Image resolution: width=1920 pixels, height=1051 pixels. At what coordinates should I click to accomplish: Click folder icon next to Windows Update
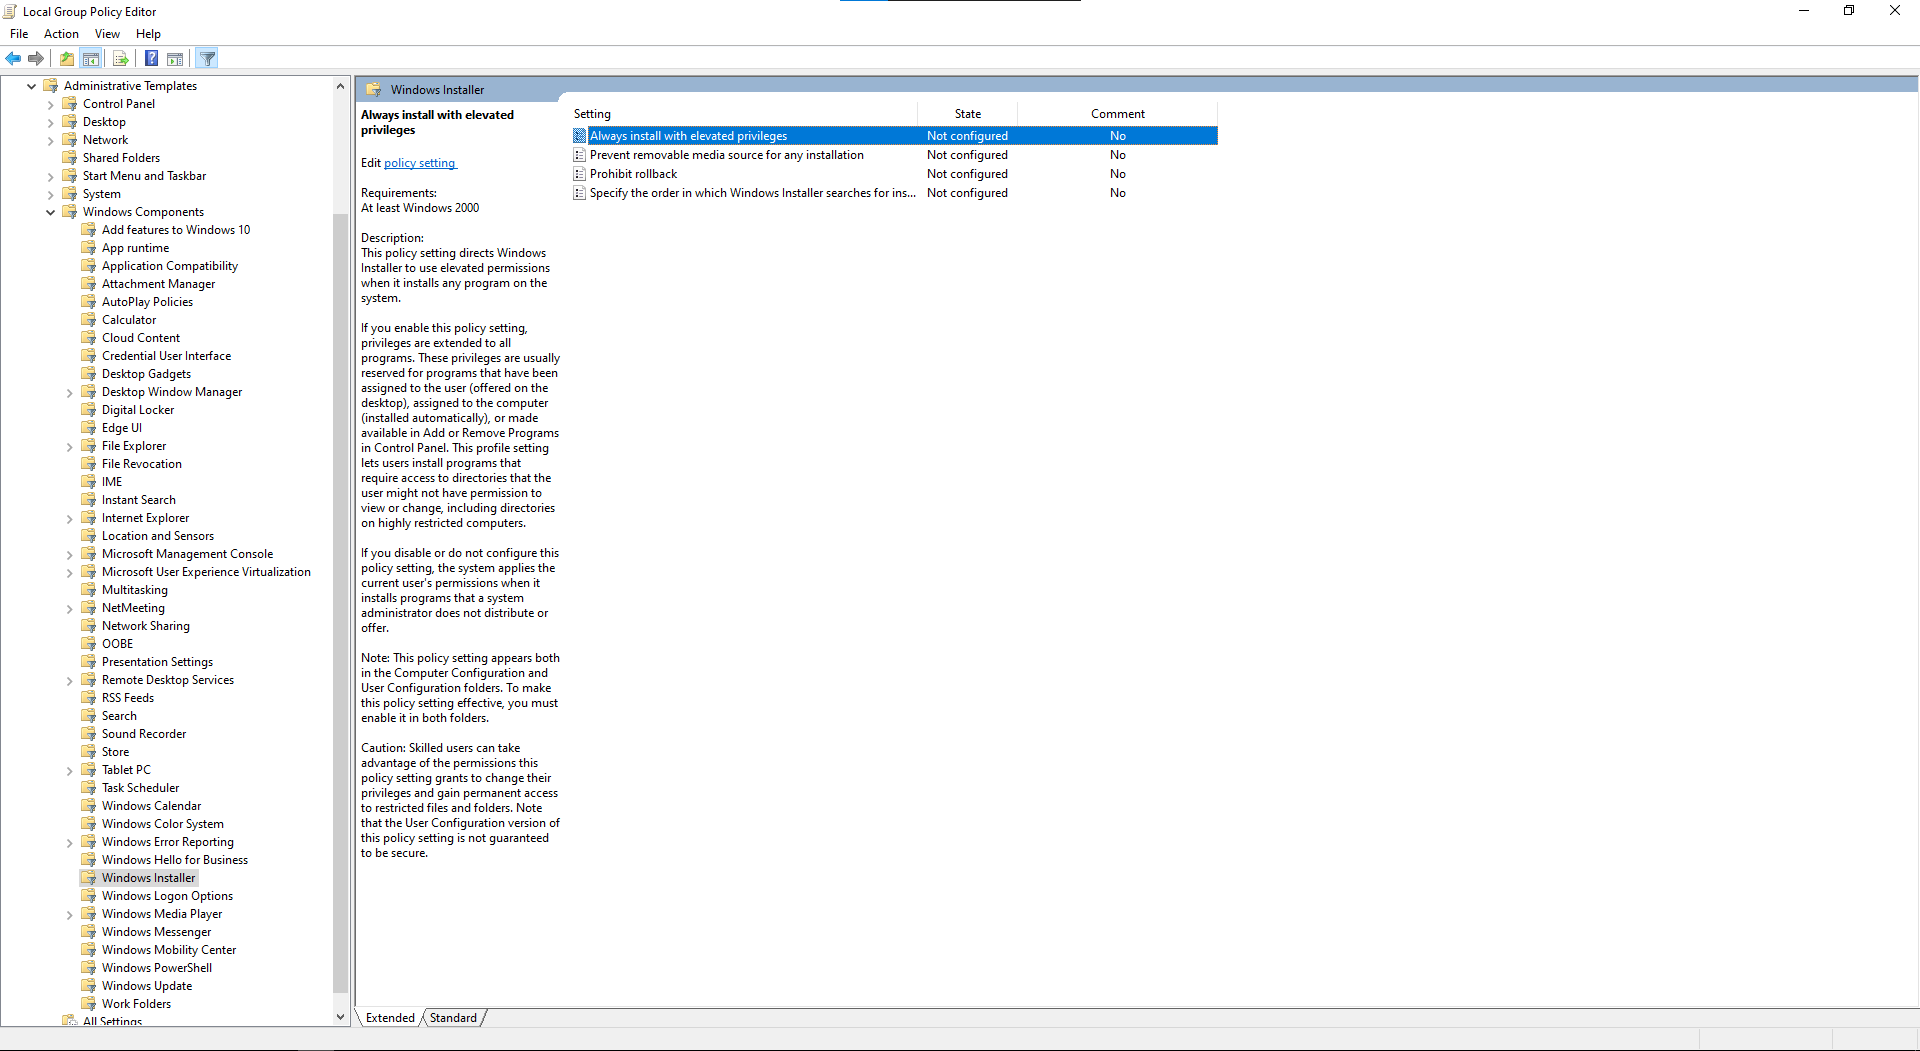click(89, 986)
